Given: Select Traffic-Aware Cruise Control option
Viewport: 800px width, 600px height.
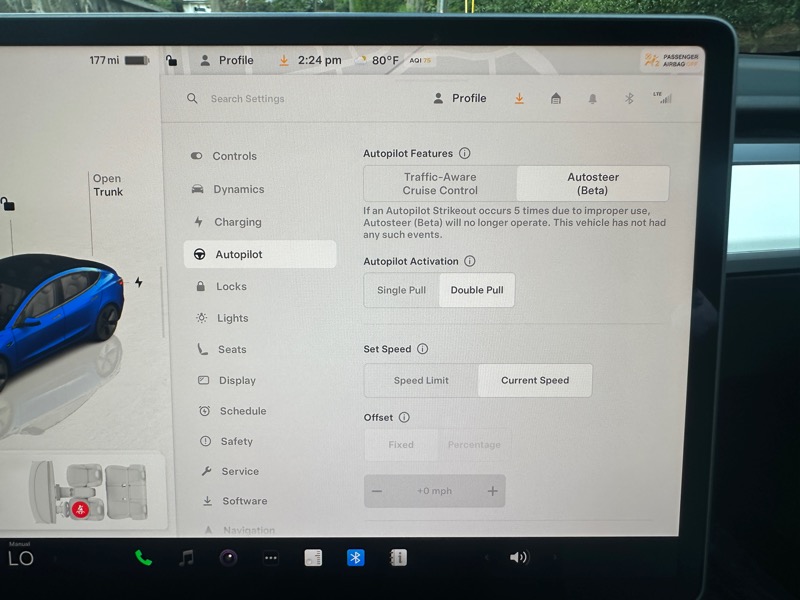Looking at the screenshot, I should pos(440,184).
